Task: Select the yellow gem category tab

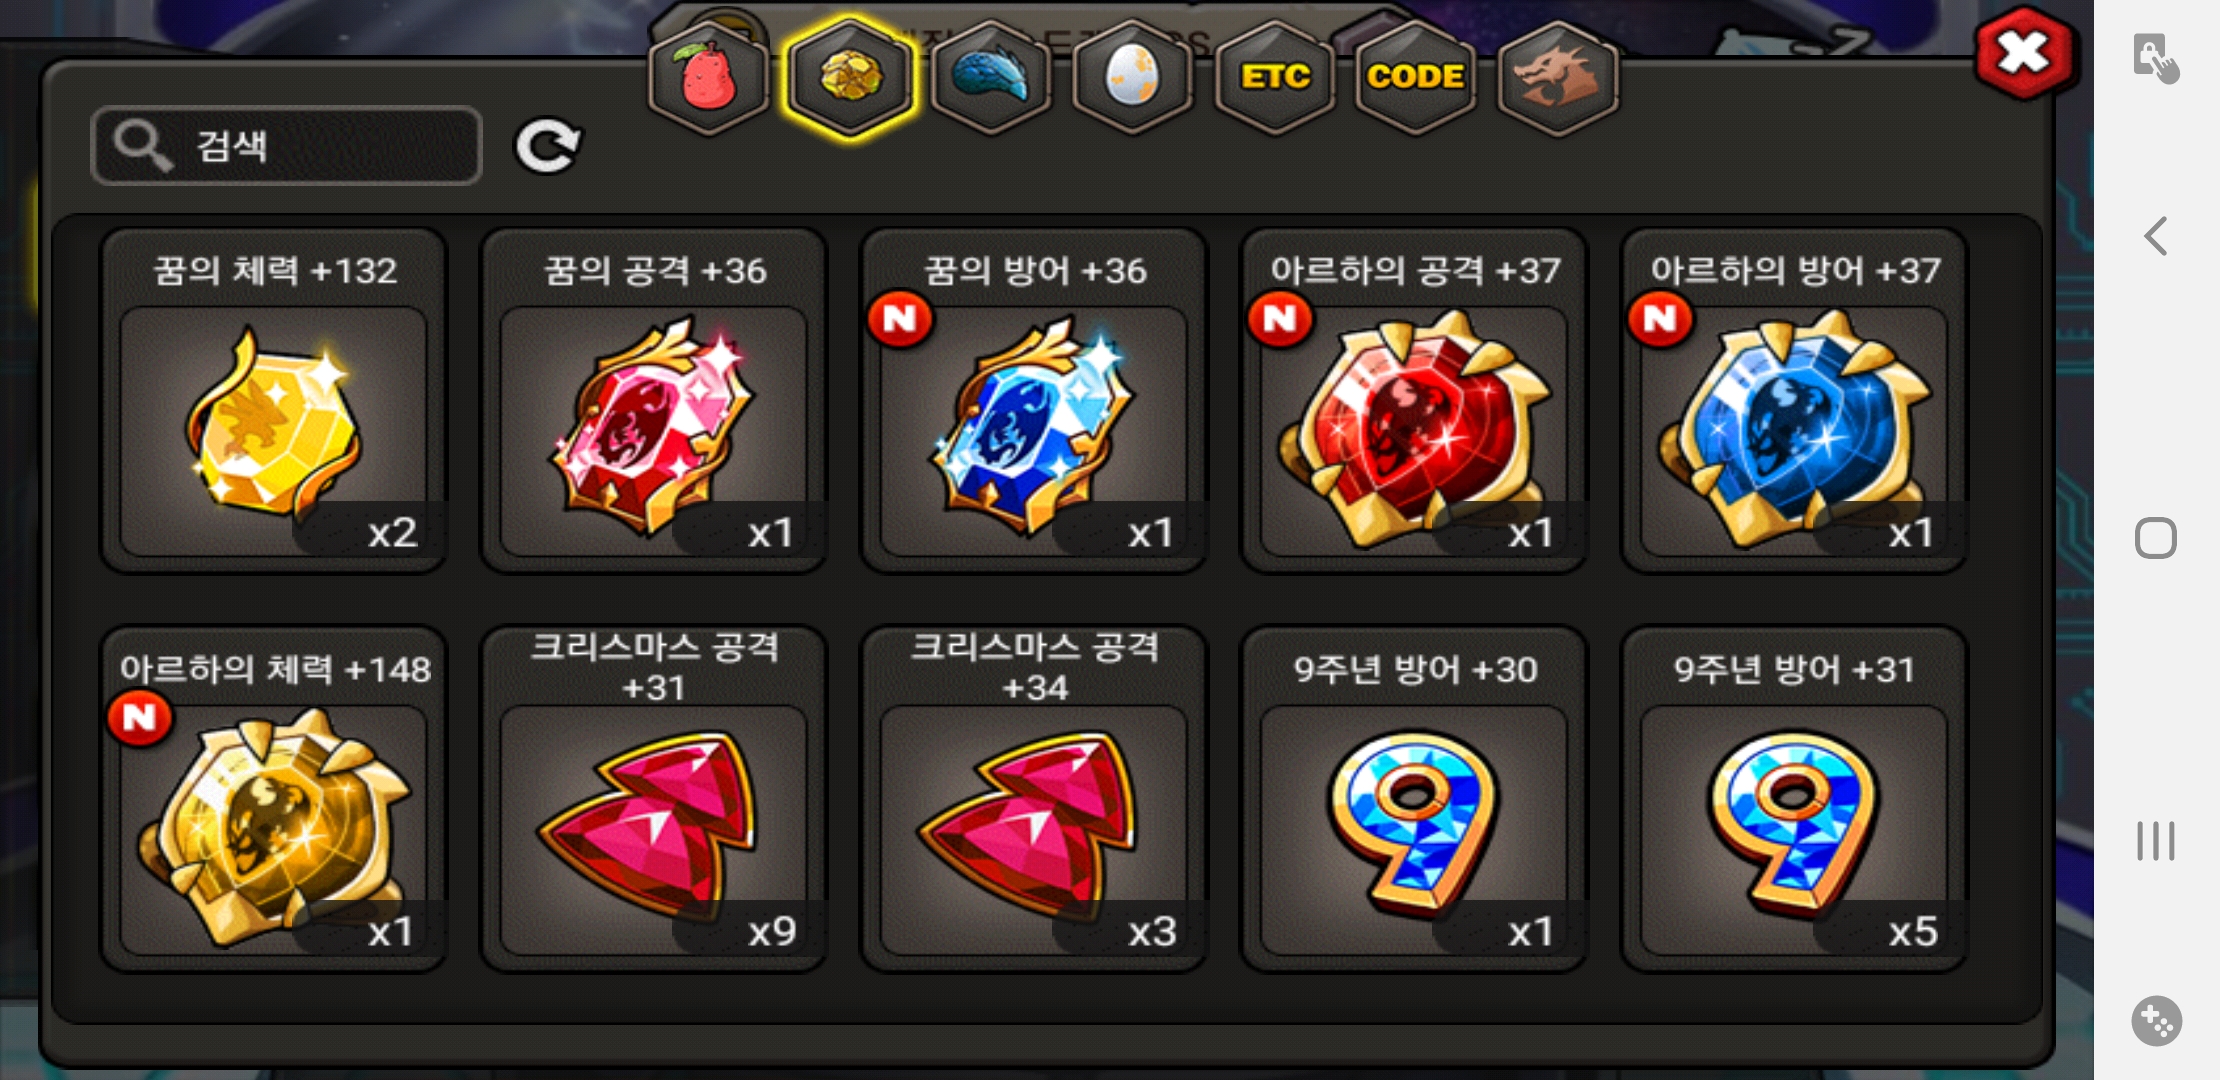Action: 849,77
